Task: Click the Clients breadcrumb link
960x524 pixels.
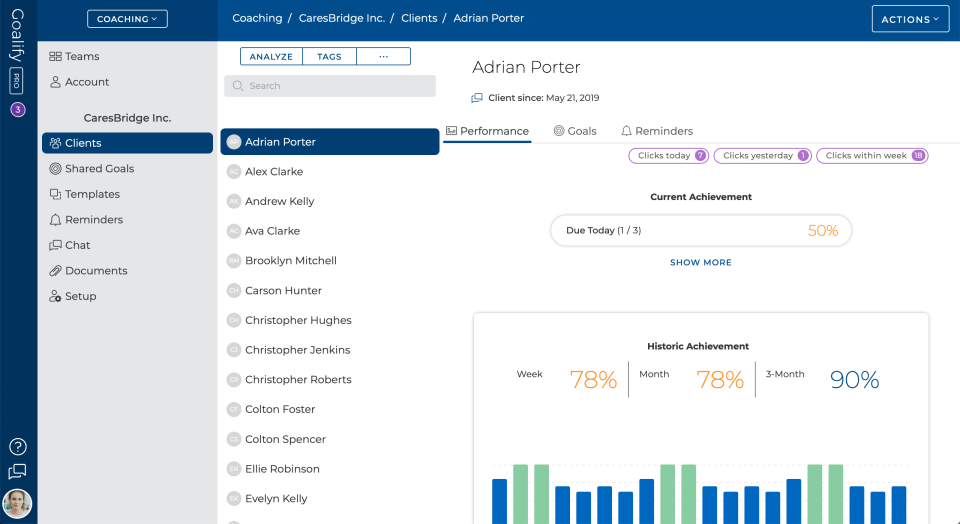Action: pyautogui.click(x=419, y=18)
